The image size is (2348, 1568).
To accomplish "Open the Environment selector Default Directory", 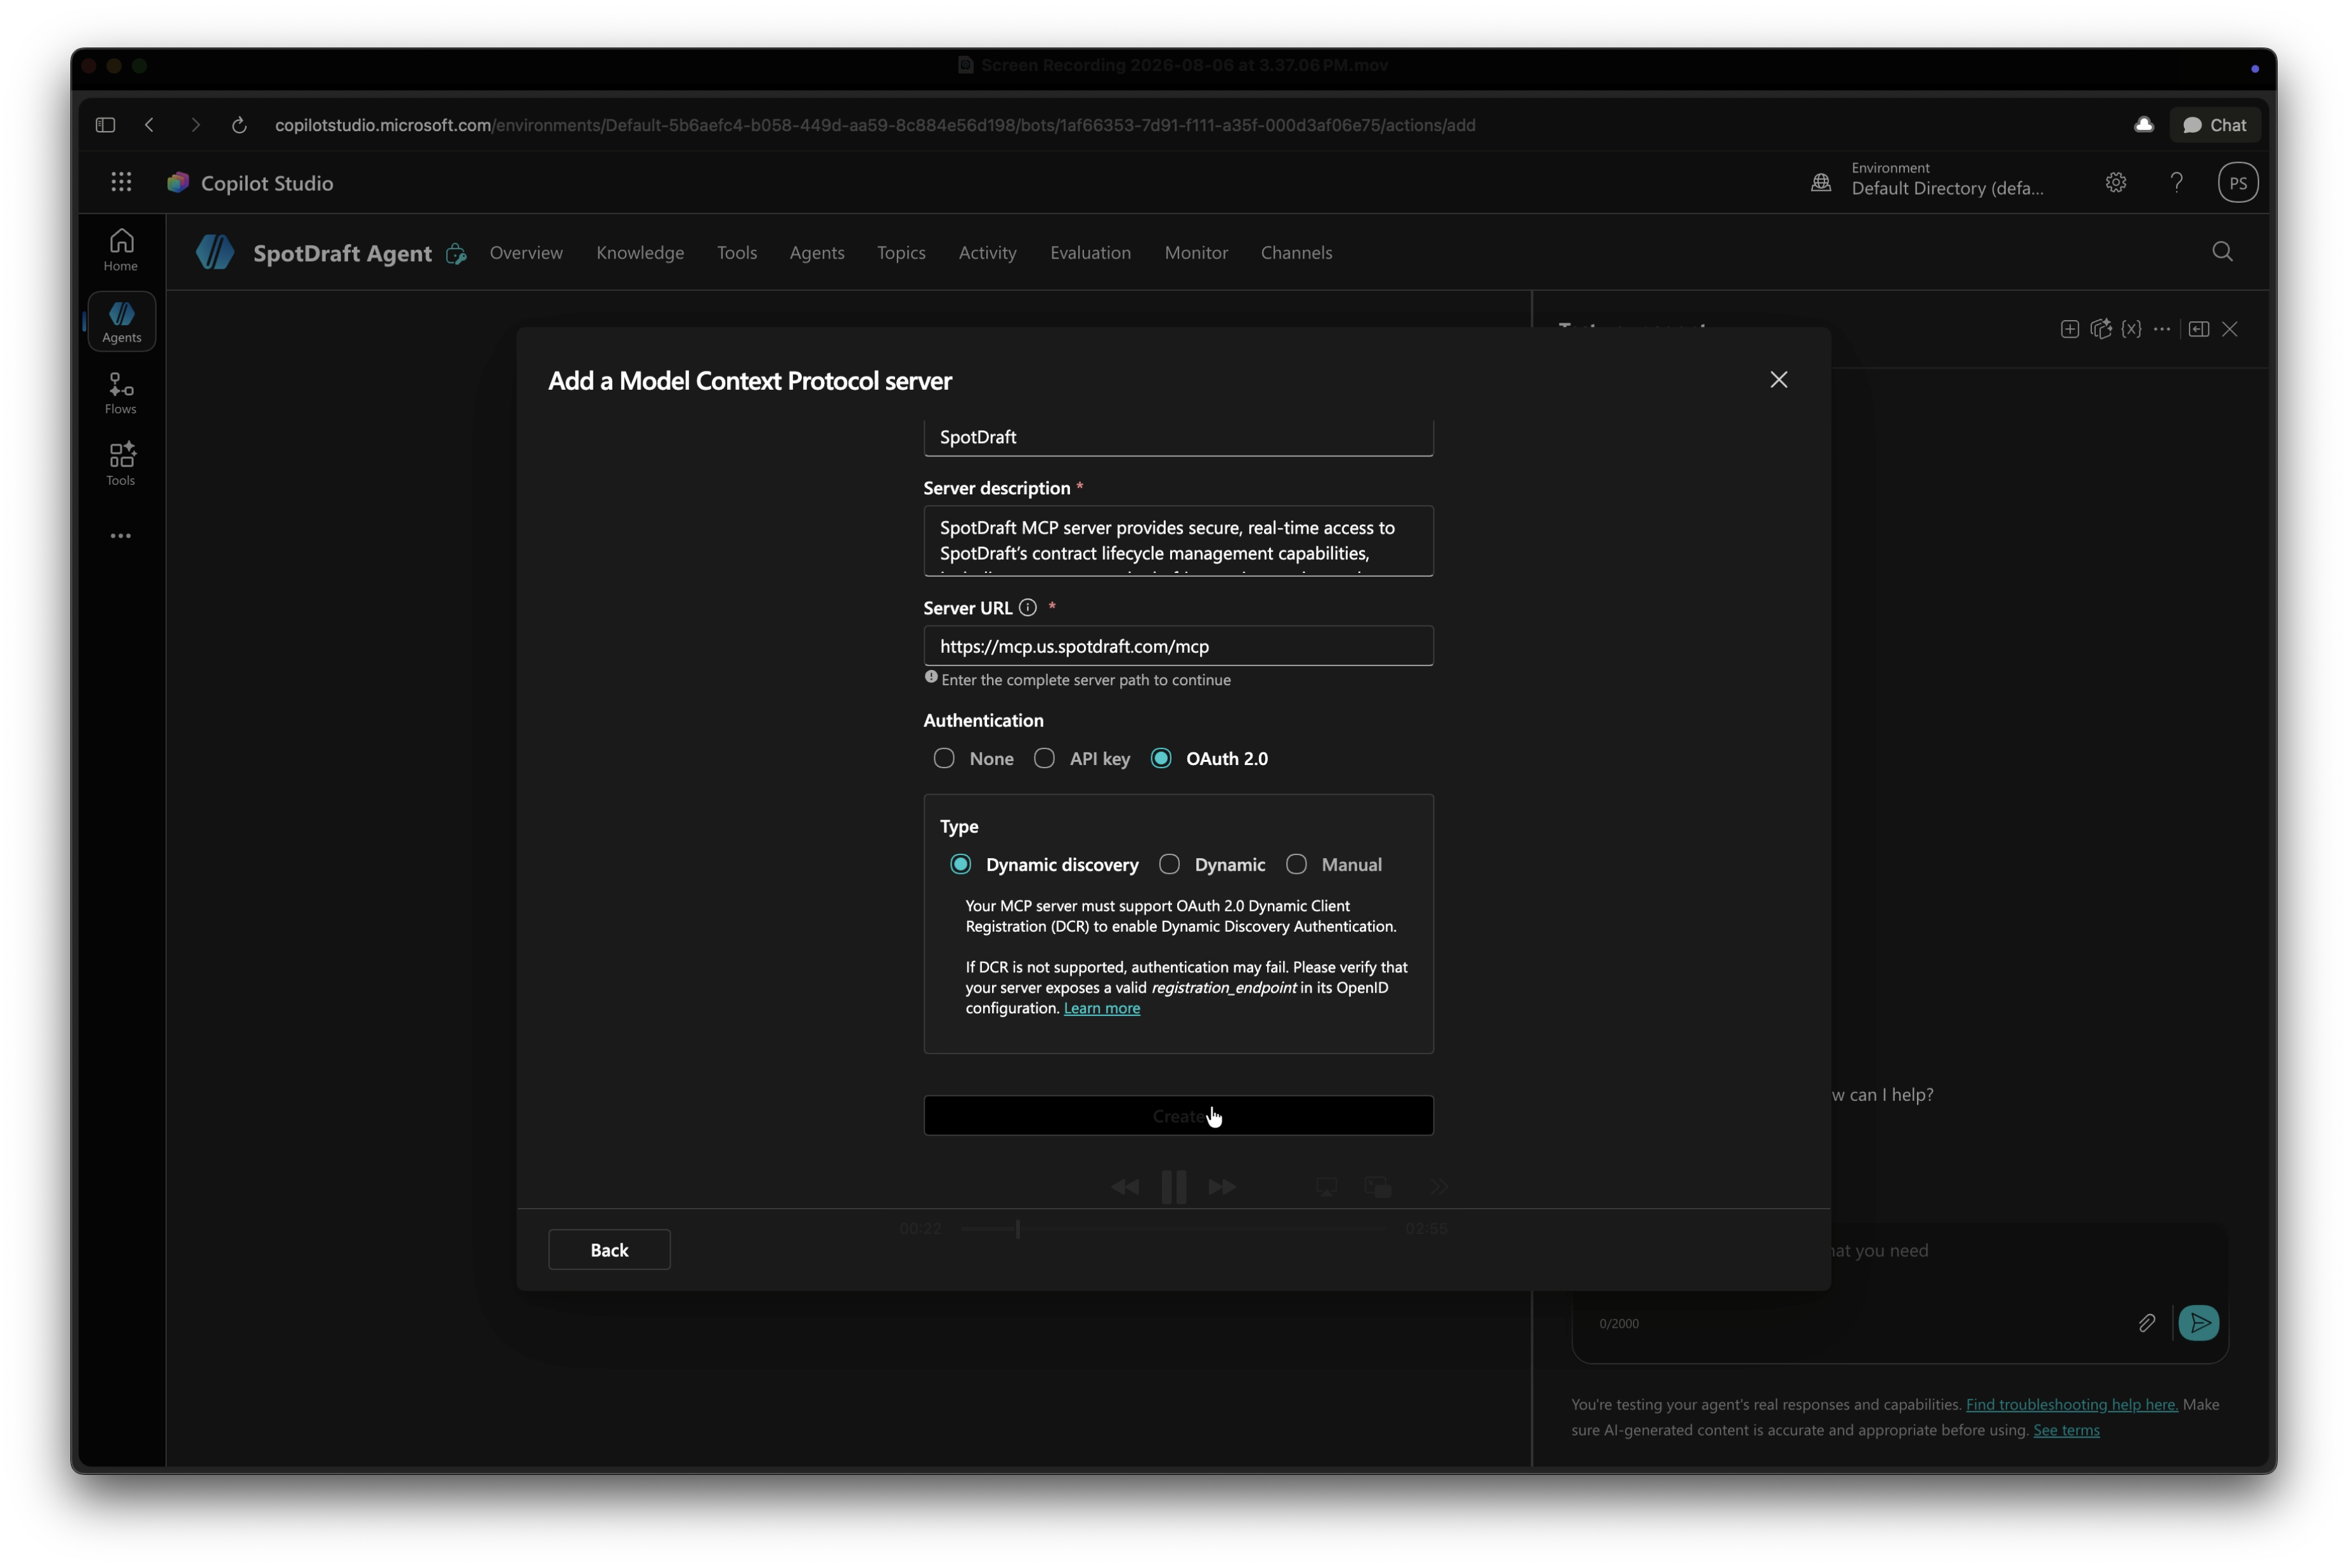I will click(1929, 180).
